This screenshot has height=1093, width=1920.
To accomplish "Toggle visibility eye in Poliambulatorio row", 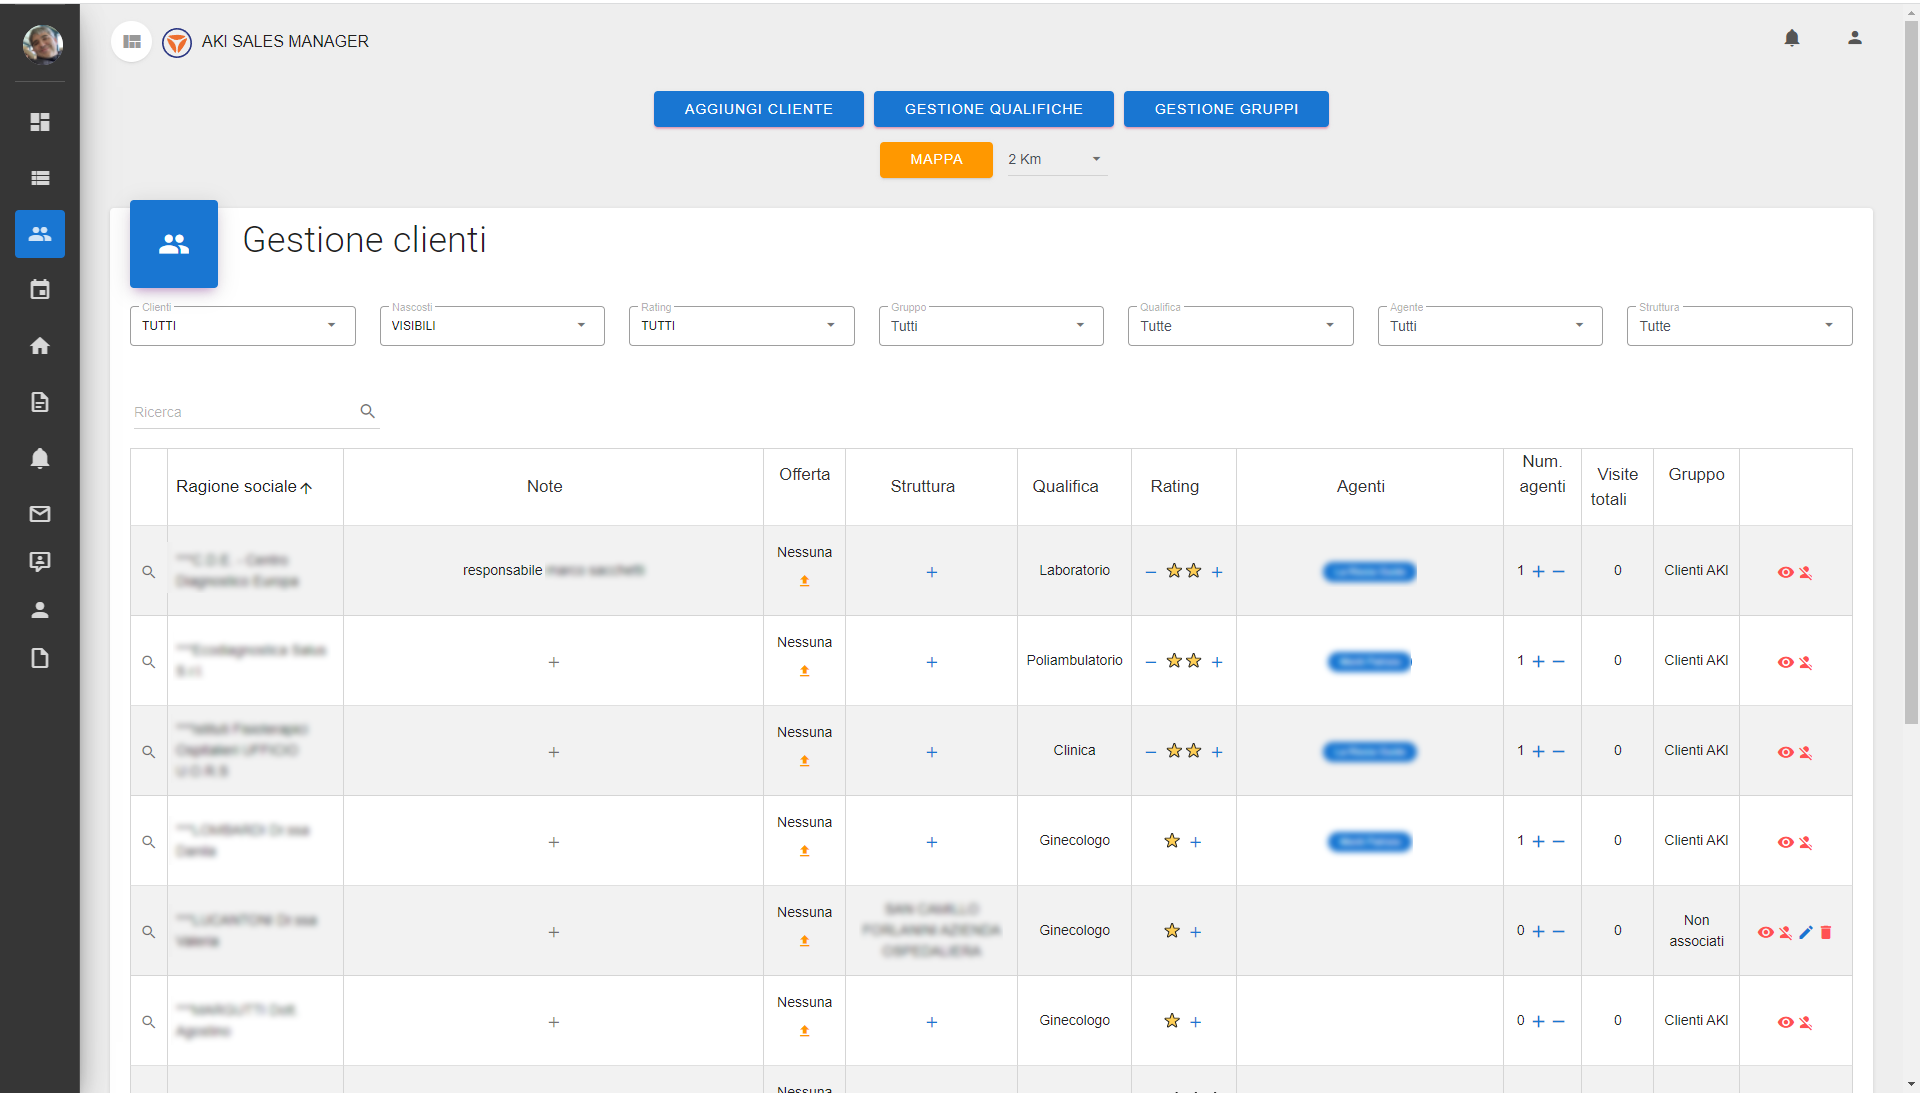I will (1785, 663).
